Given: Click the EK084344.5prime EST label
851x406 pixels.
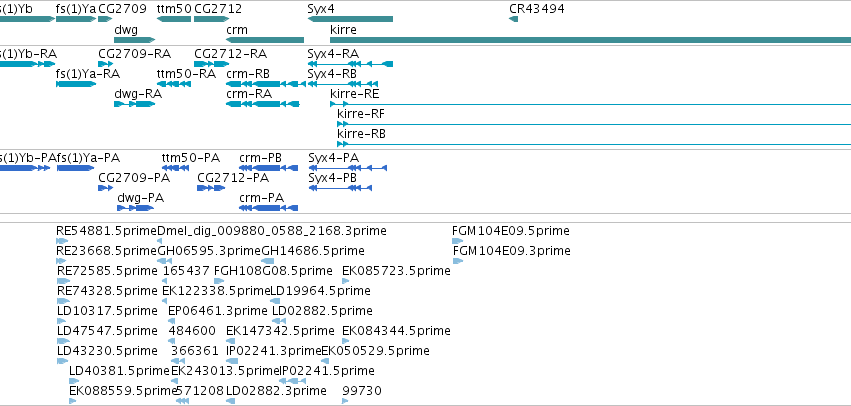Looking at the screenshot, I should 396,331.
